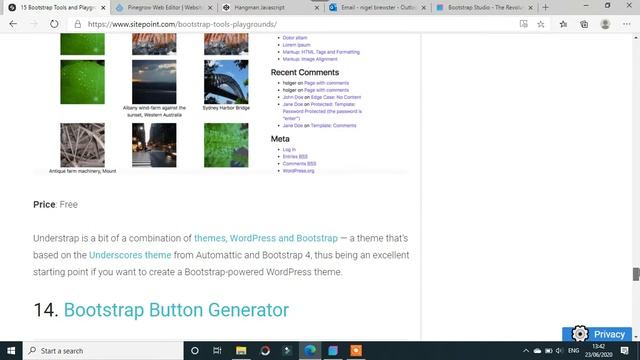This screenshot has width=640, height=360.
Task: Follow the themes, WordPress and Bootstrap link
Action: (266, 238)
